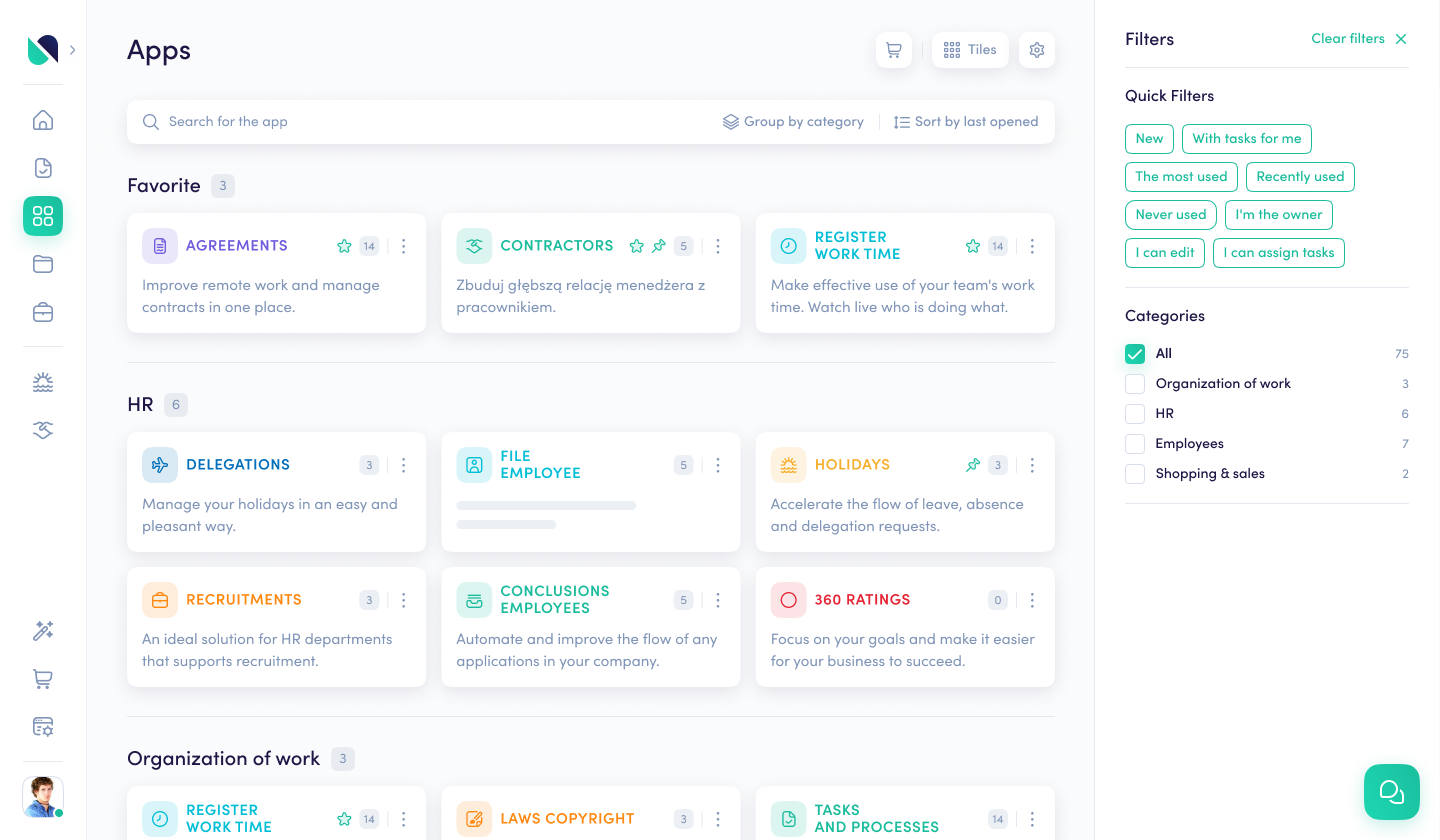
Task: Click the Search for the app field
Action: click(x=425, y=122)
